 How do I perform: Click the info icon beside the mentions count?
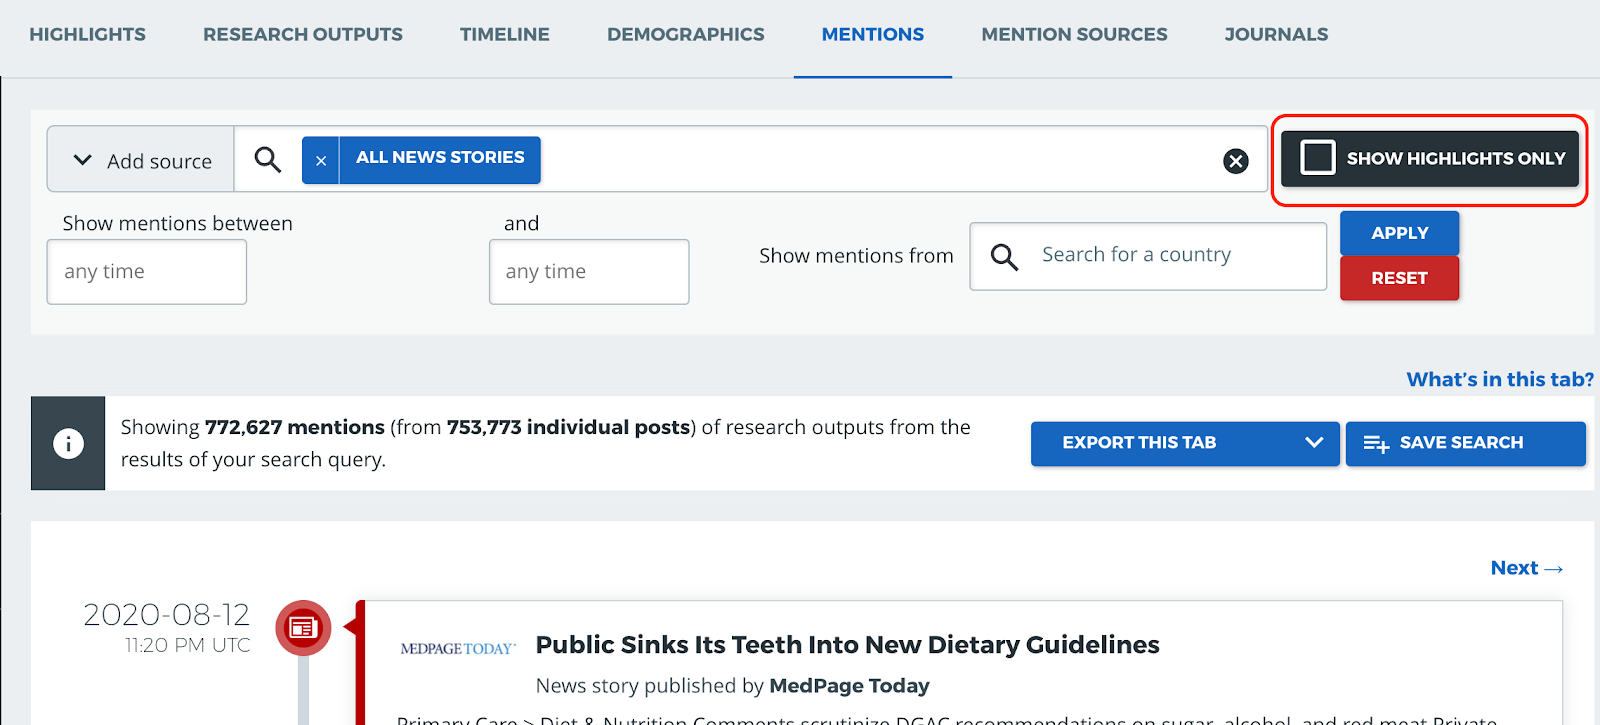(68, 443)
